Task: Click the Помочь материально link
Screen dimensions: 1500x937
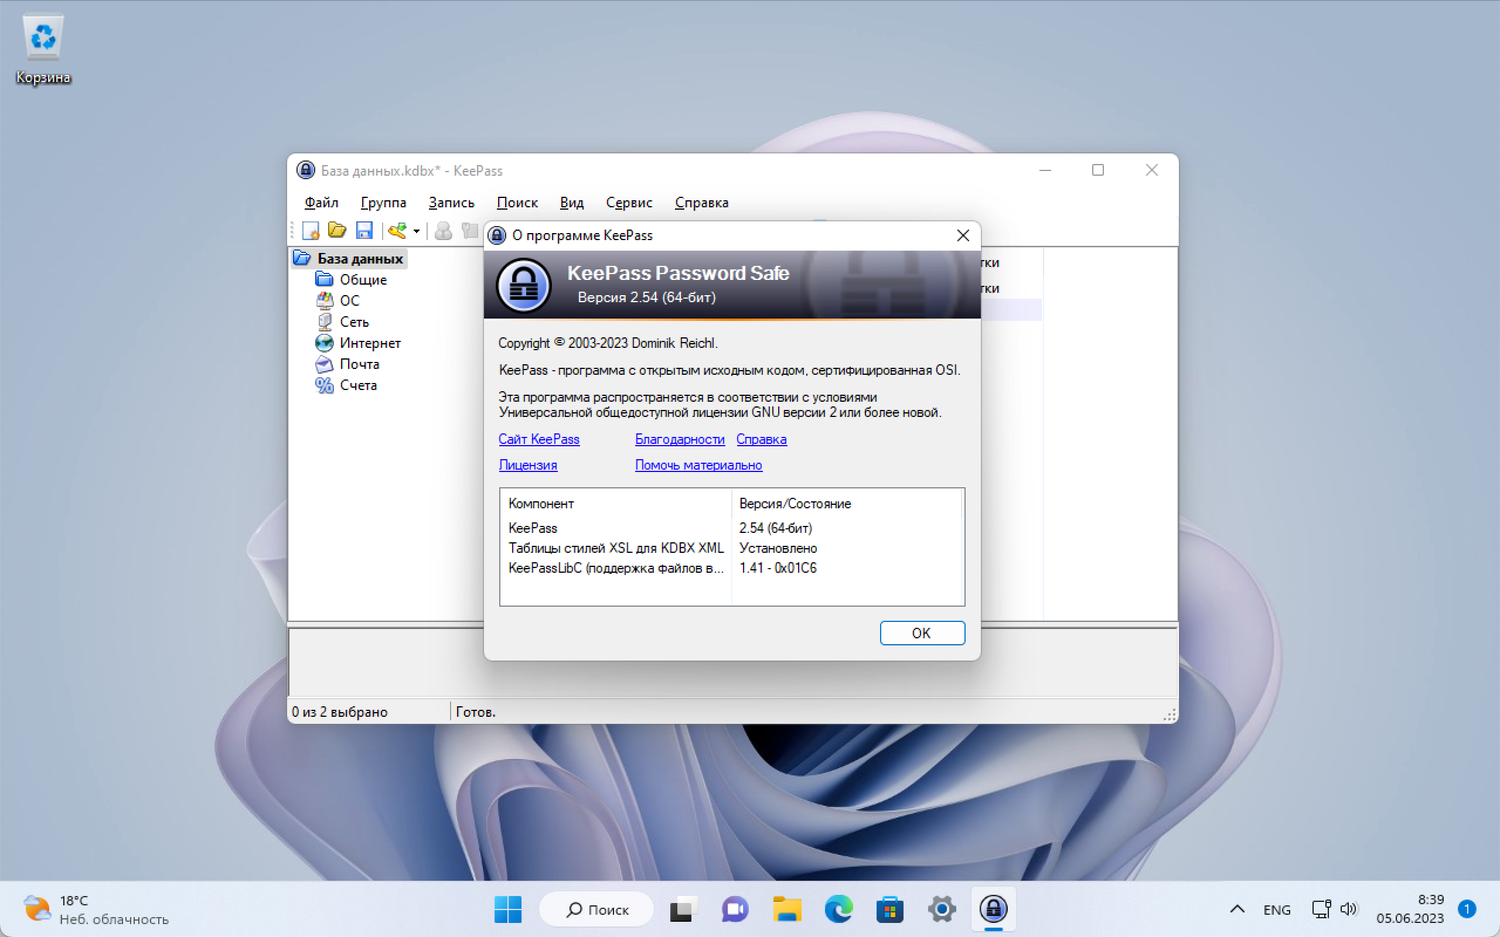Action: 698,465
